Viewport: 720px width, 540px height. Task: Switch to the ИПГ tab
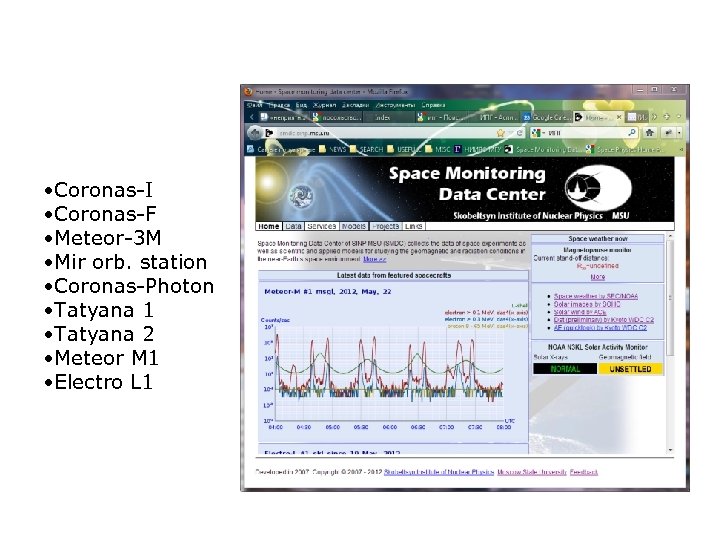pos(494,118)
